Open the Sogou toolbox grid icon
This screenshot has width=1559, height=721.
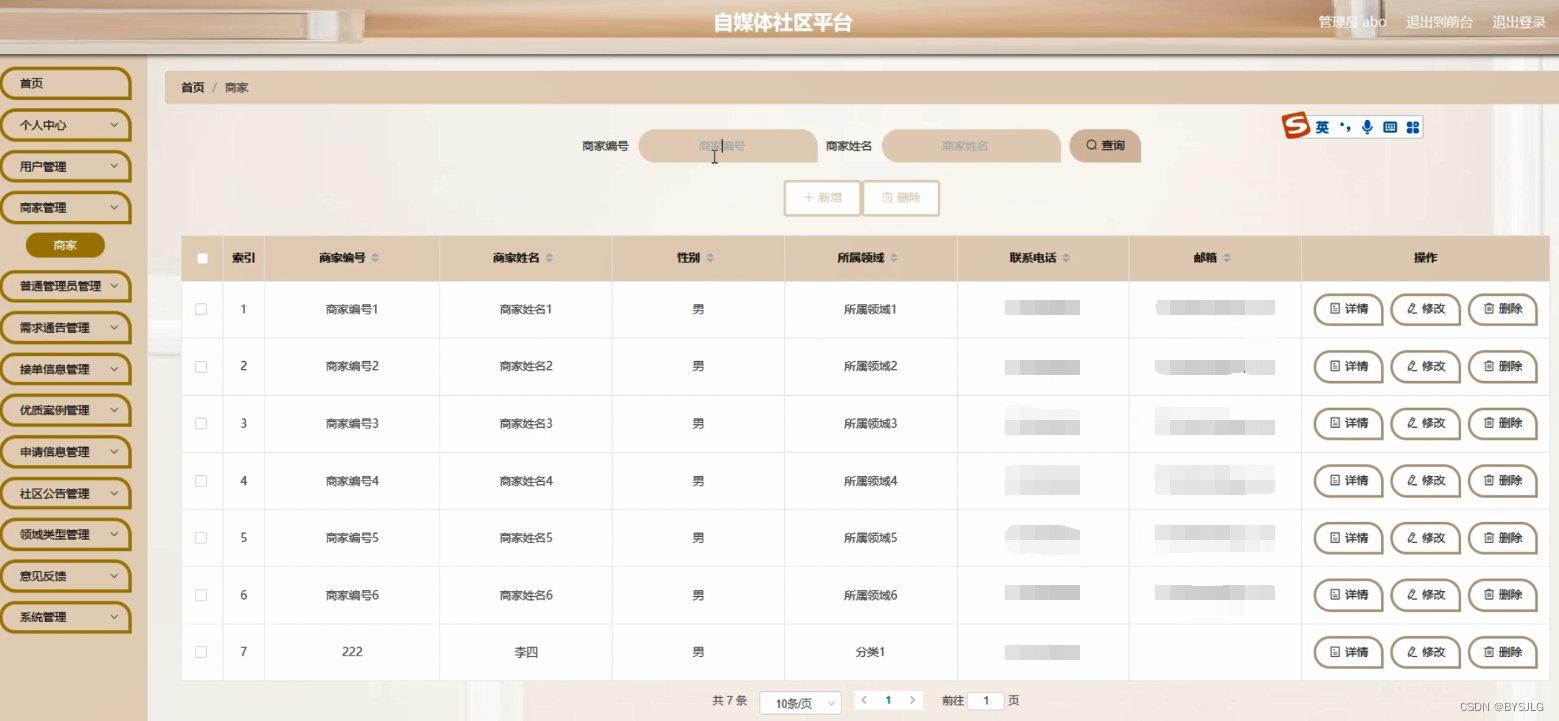1413,127
